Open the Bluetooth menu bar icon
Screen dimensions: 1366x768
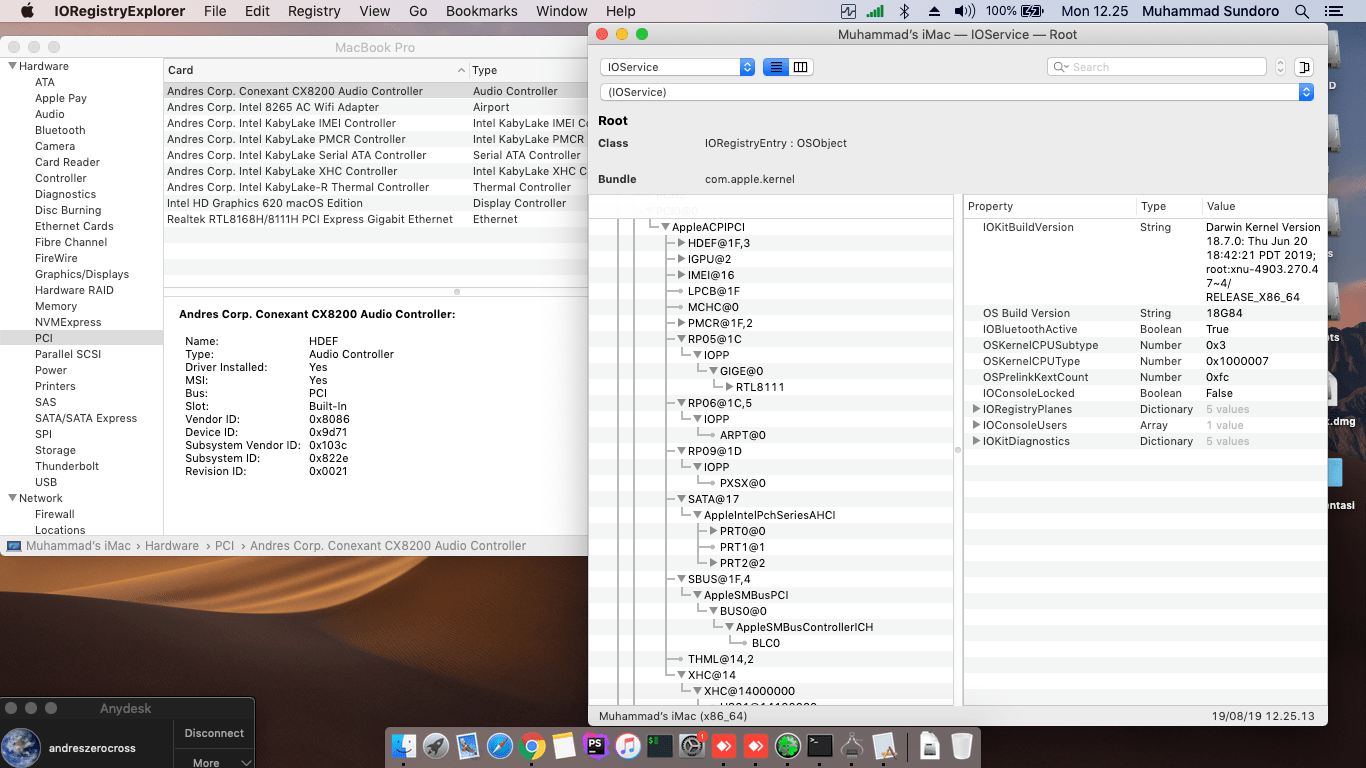coord(904,11)
